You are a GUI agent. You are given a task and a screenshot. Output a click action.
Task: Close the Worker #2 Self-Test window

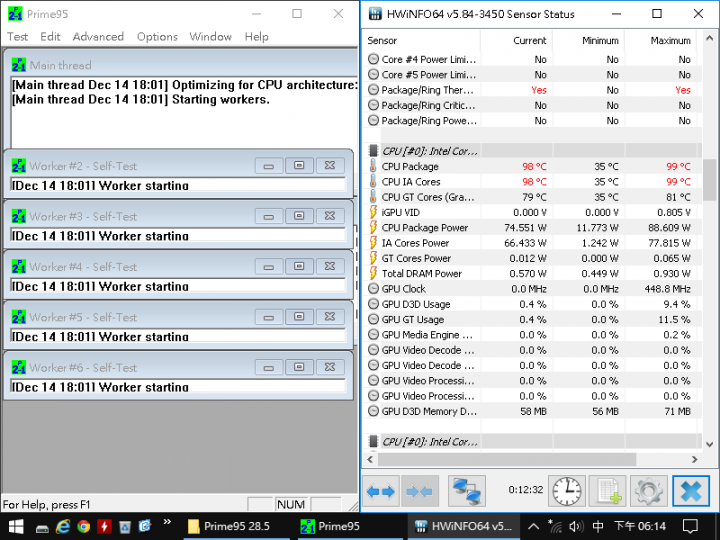tap(330, 166)
